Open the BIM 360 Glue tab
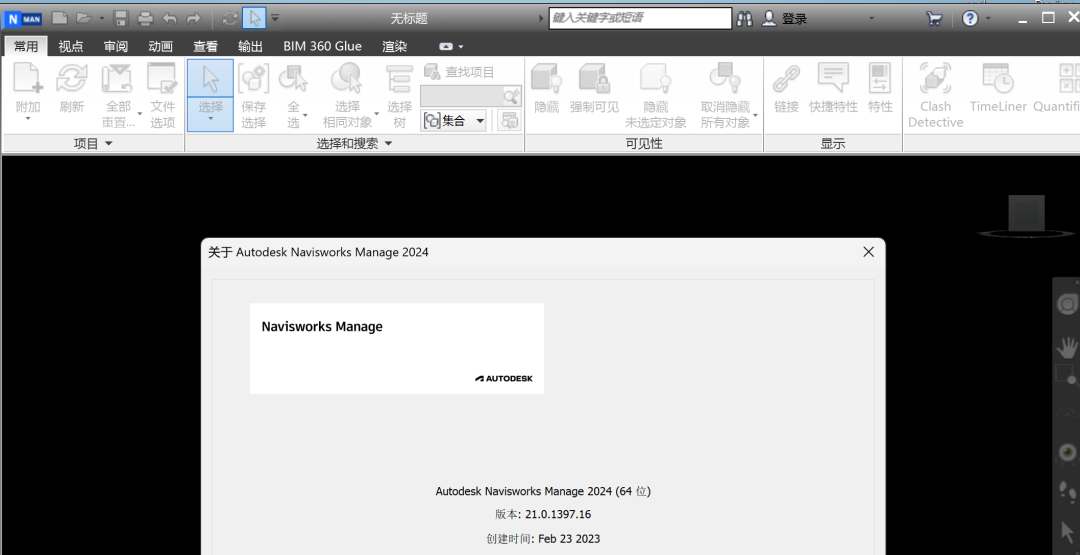The height and width of the screenshot is (555, 1080). coord(322,46)
